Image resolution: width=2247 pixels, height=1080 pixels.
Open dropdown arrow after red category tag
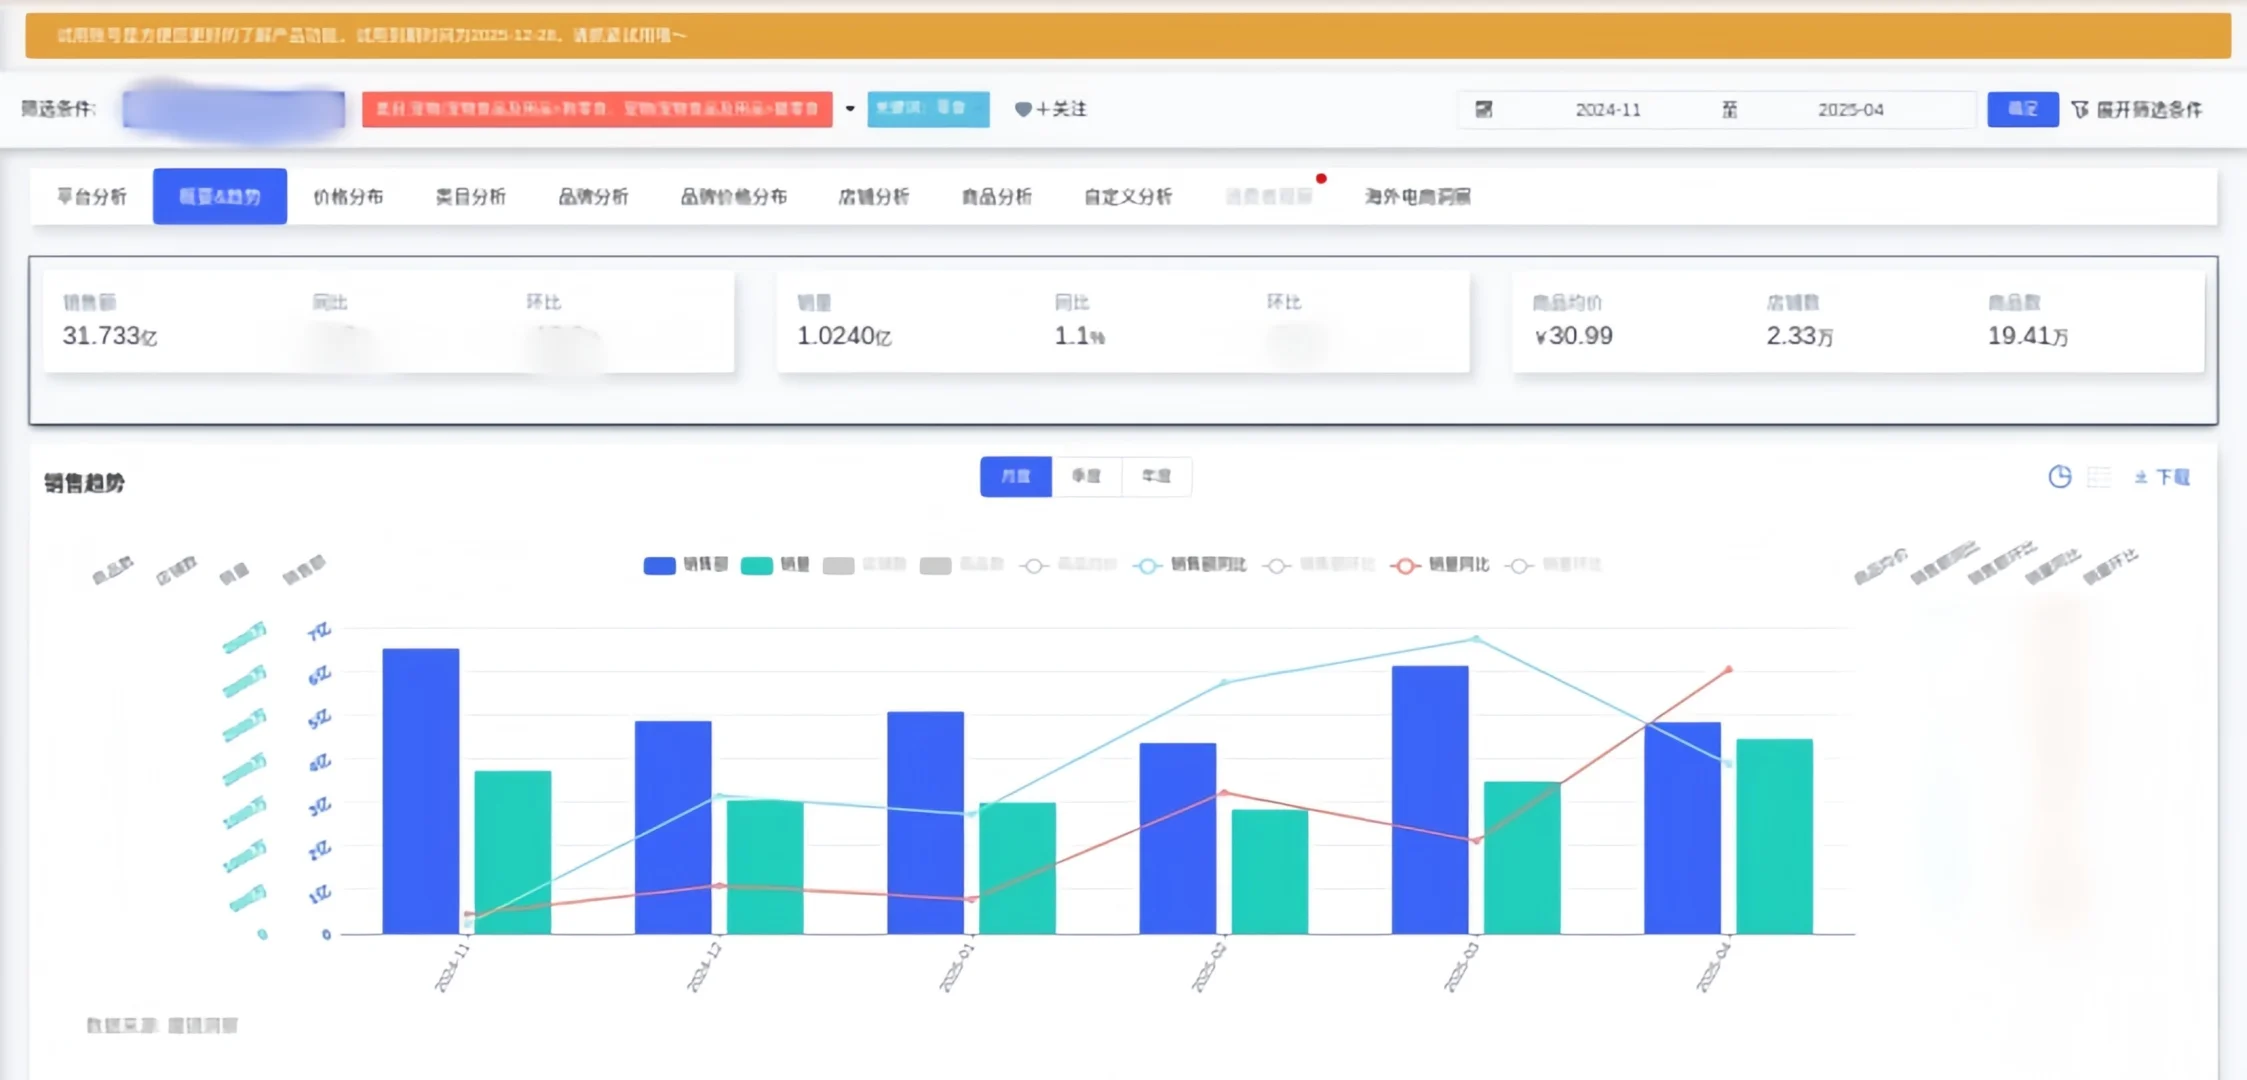click(x=850, y=108)
